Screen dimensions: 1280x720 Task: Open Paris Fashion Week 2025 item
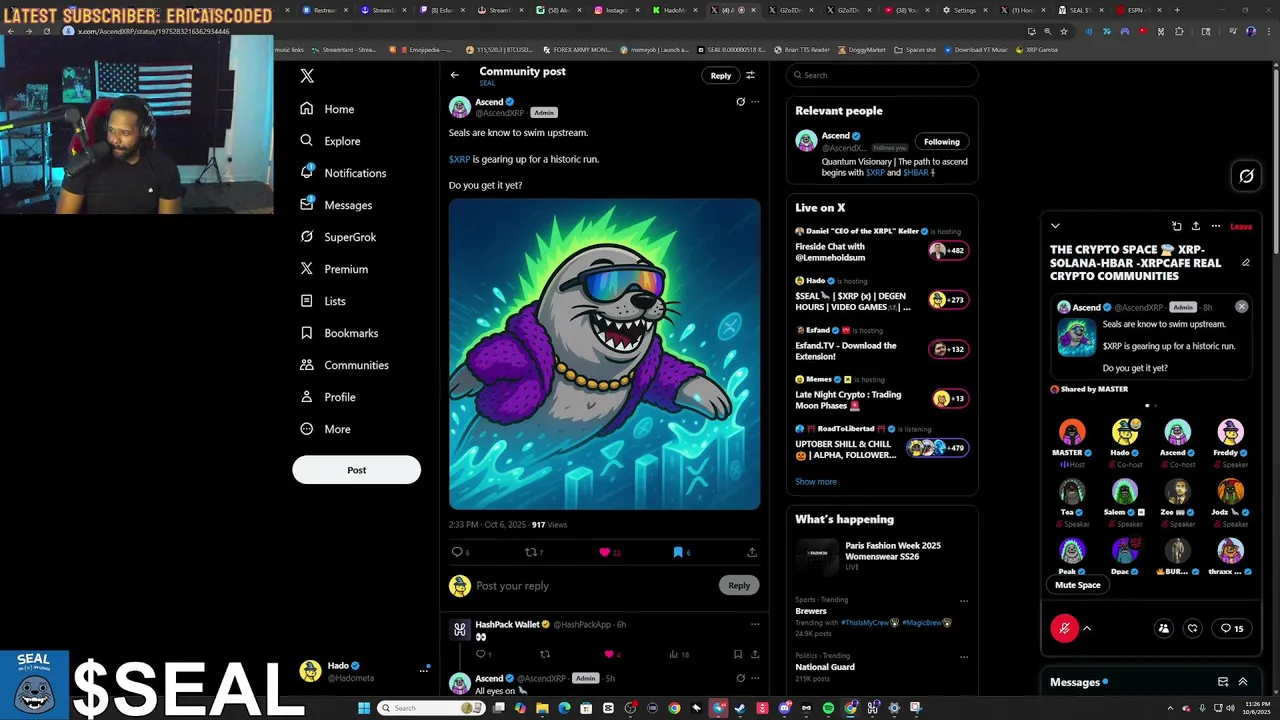tap(880, 555)
